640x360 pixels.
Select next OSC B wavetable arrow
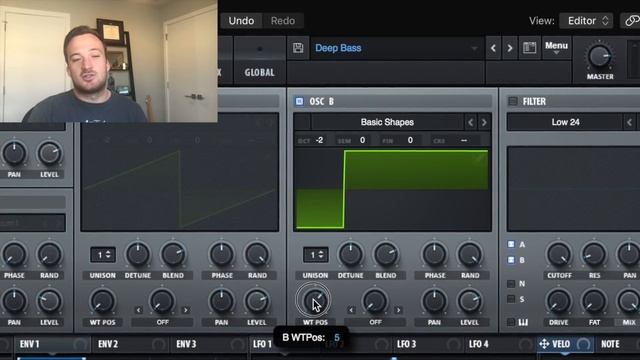(x=484, y=122)
